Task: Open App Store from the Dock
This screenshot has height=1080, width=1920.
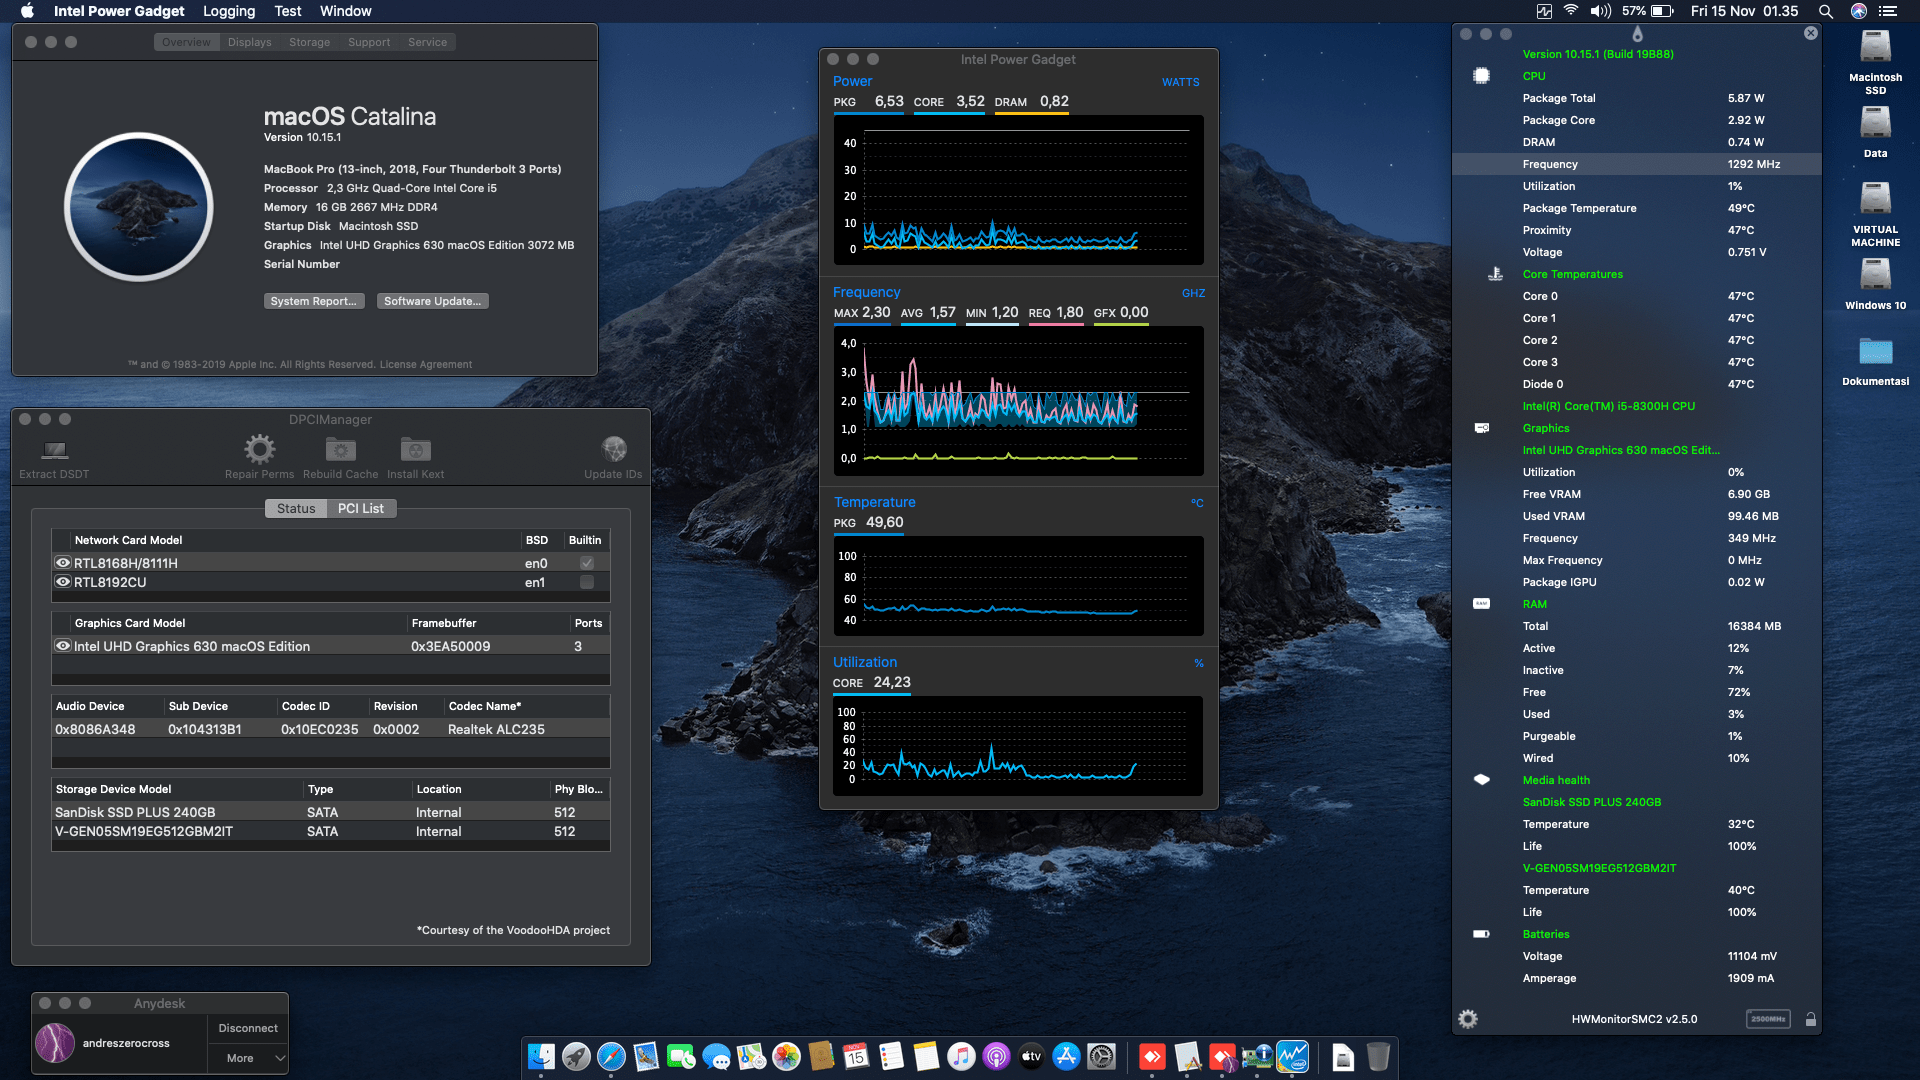Action: [x=1066, y=1056]
